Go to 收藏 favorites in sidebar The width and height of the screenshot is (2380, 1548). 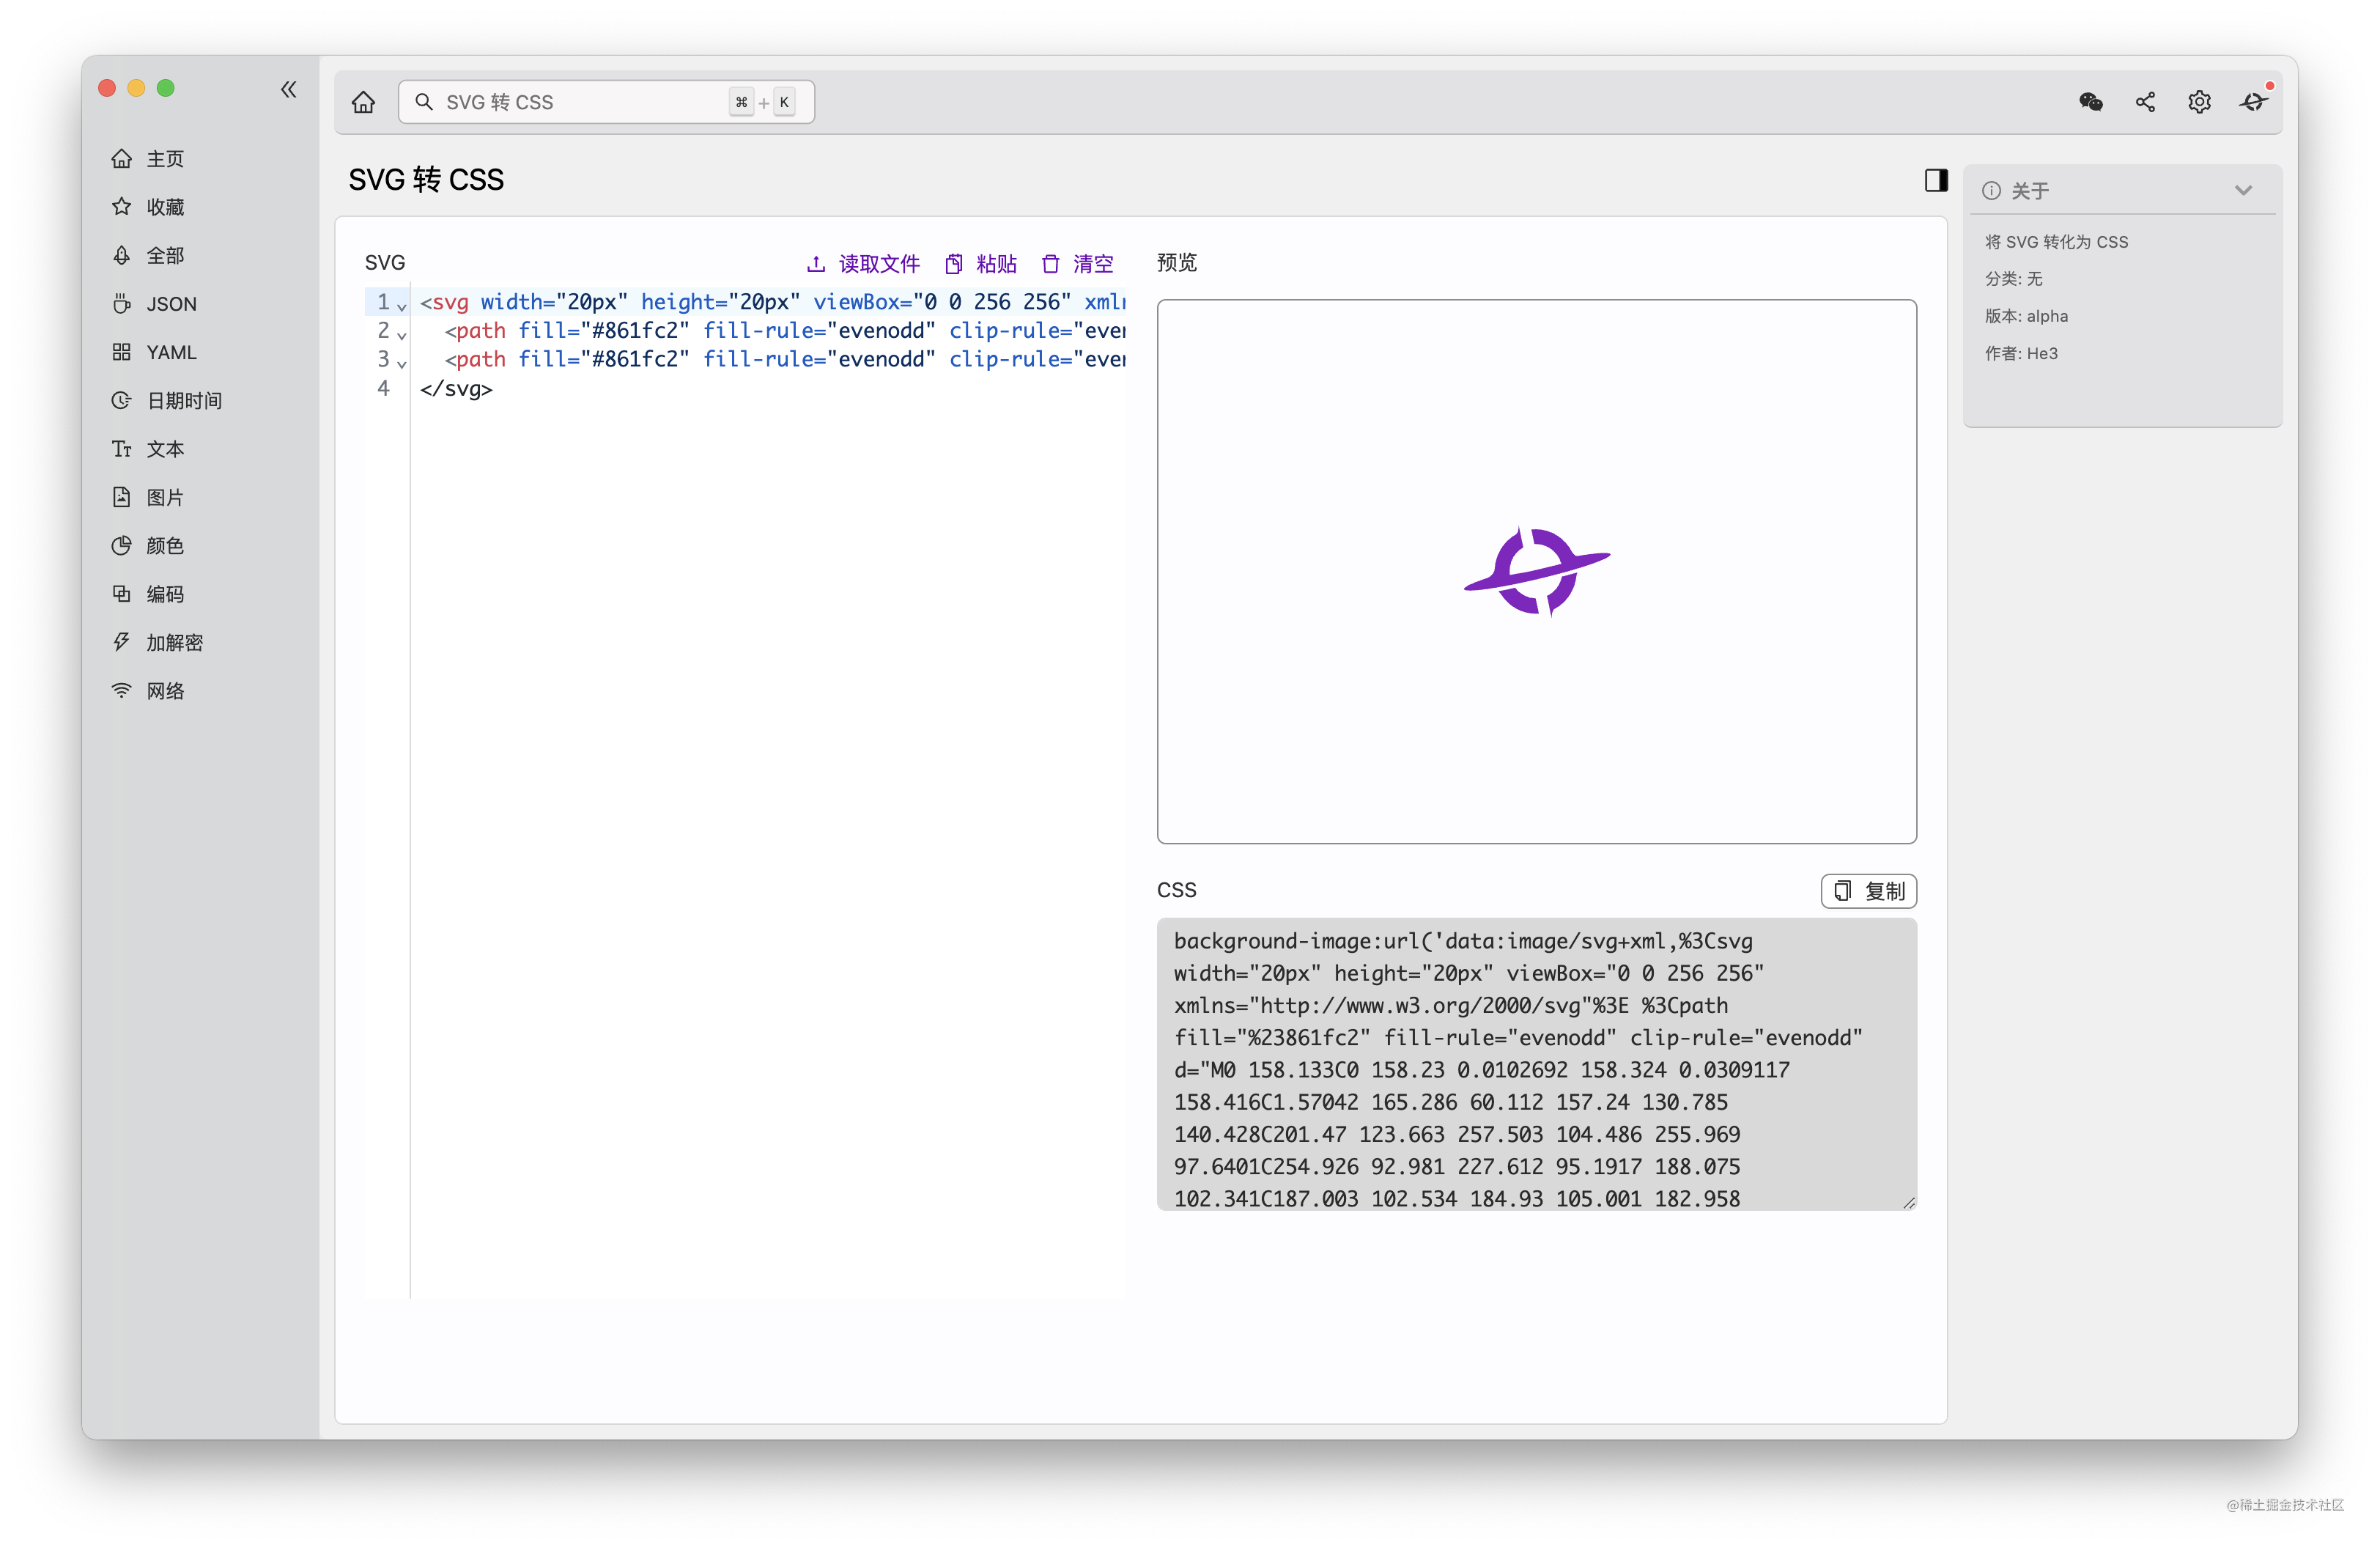click(165, 207)
